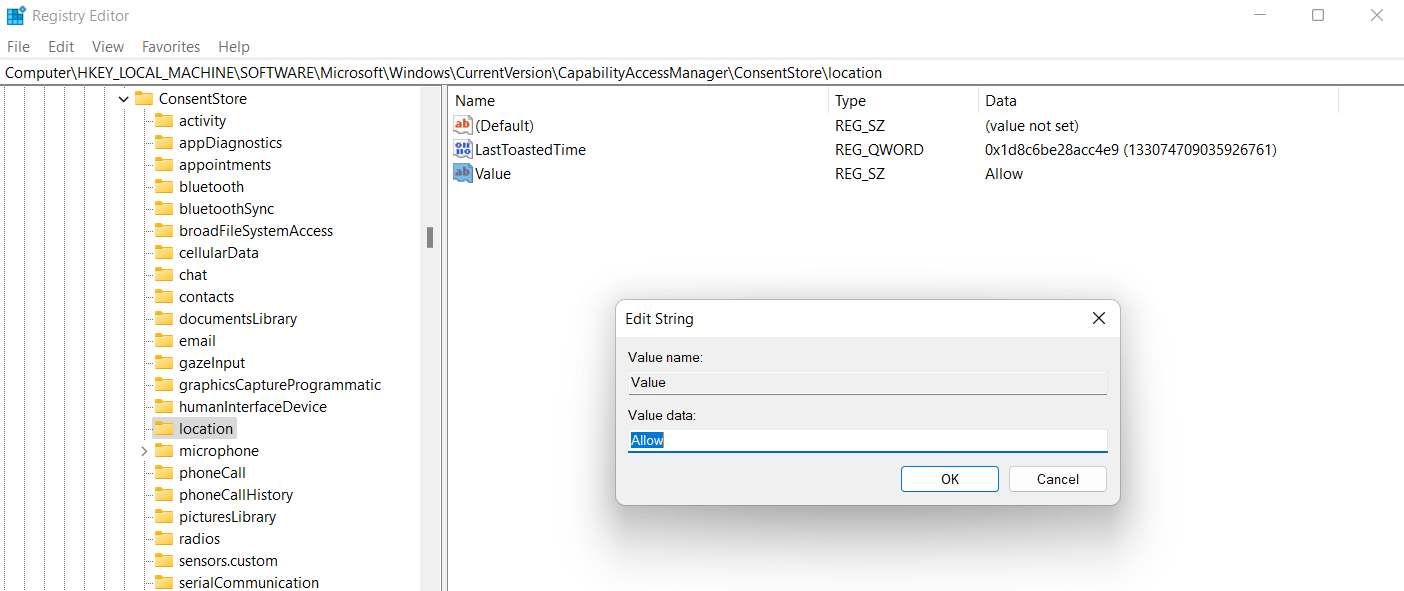Click the ConsentStore folder icon

point(144,99)
